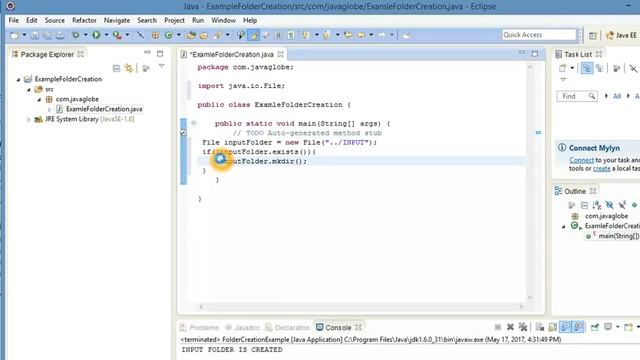This screenshot has width=640, height=360.
Task: Collapse the src folder node
Action: [29, 89]
